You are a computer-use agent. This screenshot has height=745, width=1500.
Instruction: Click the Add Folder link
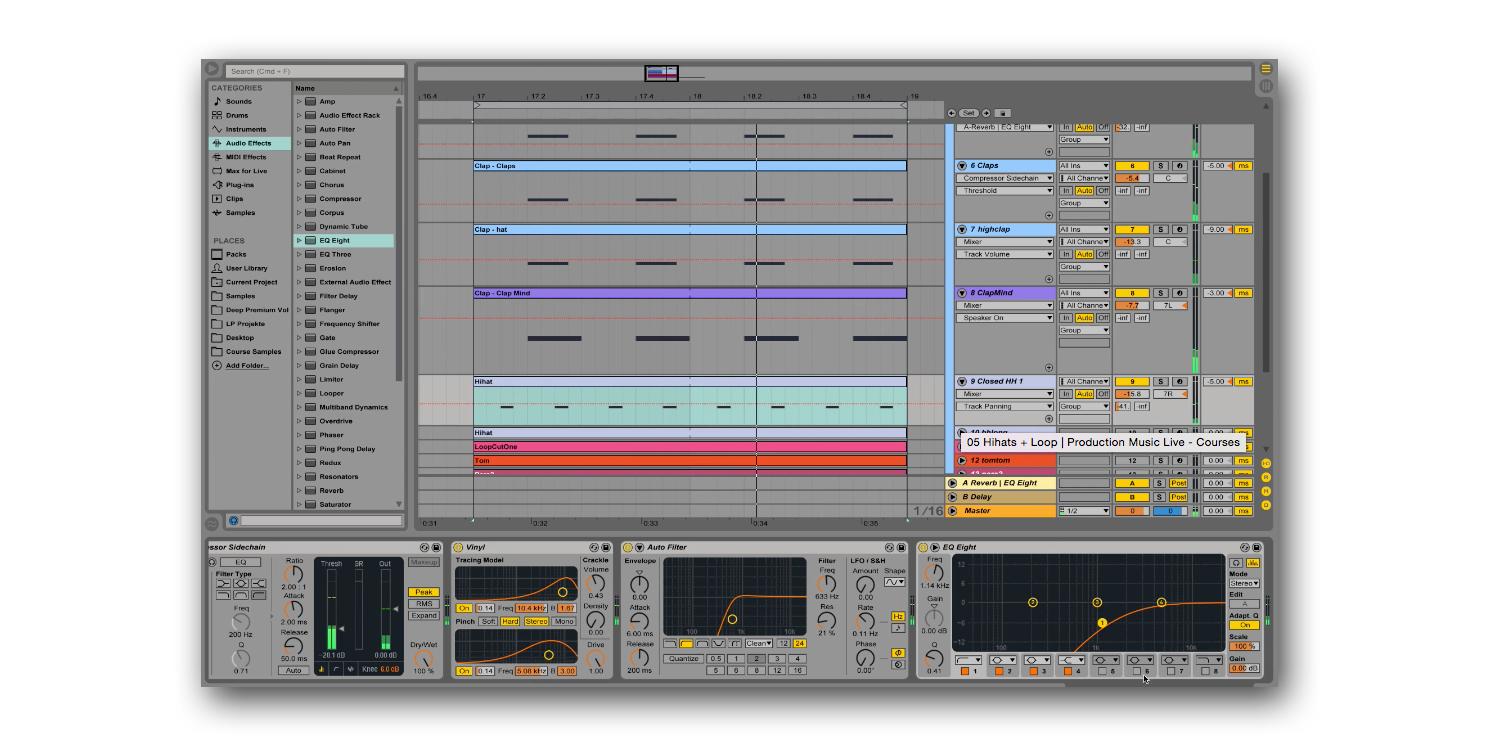246,366
